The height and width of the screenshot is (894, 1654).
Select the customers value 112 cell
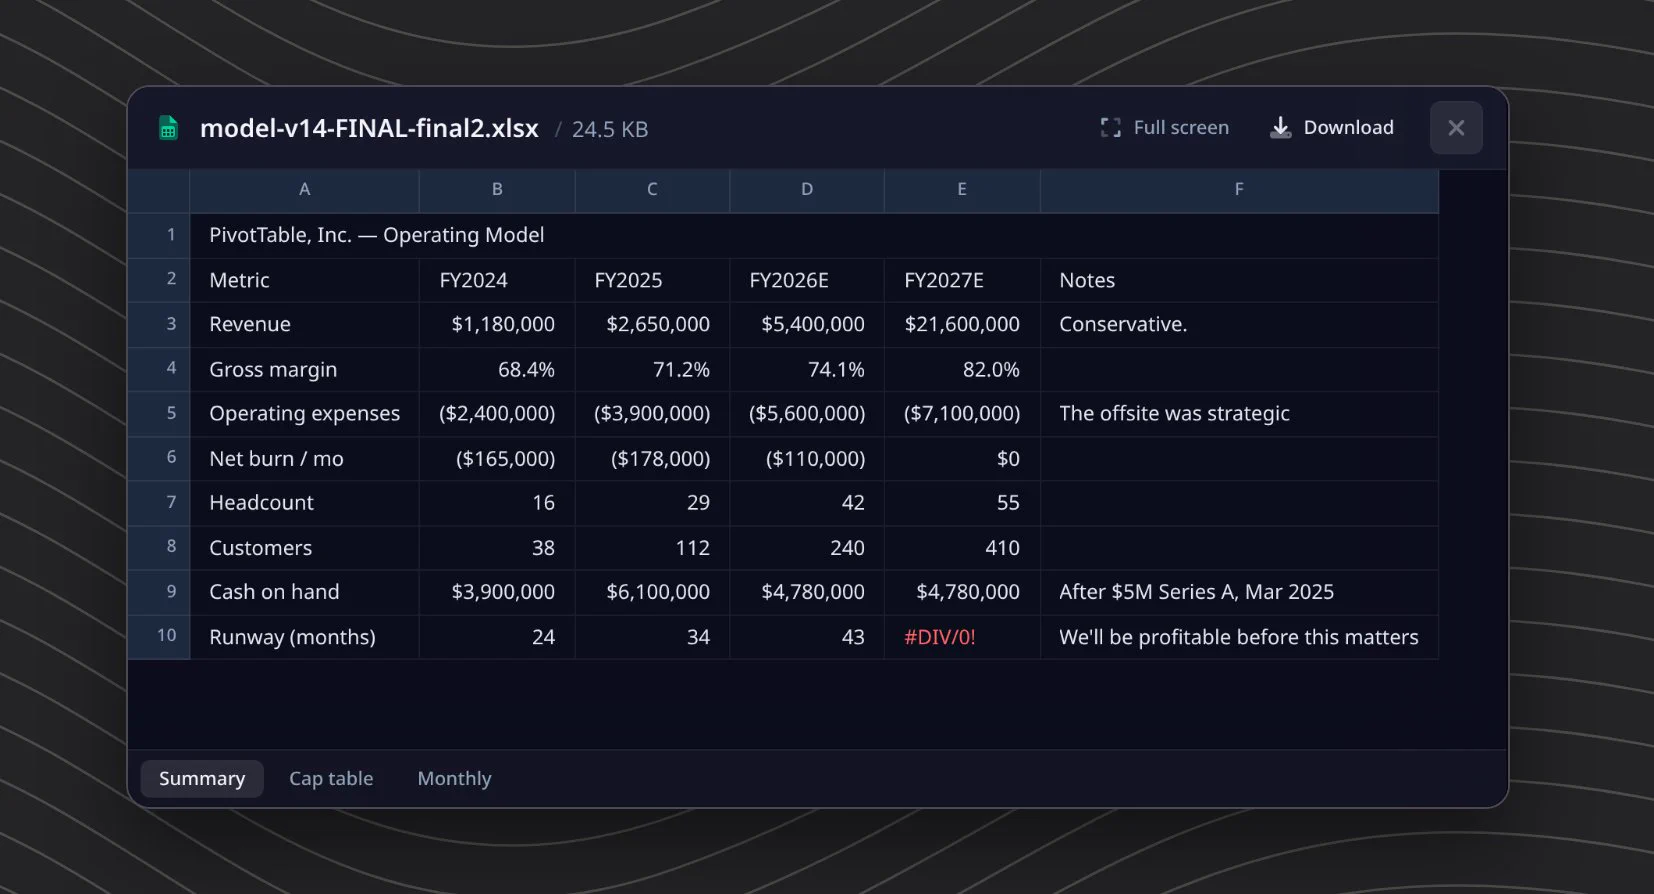pyautogui.click(x=652, y=547)
